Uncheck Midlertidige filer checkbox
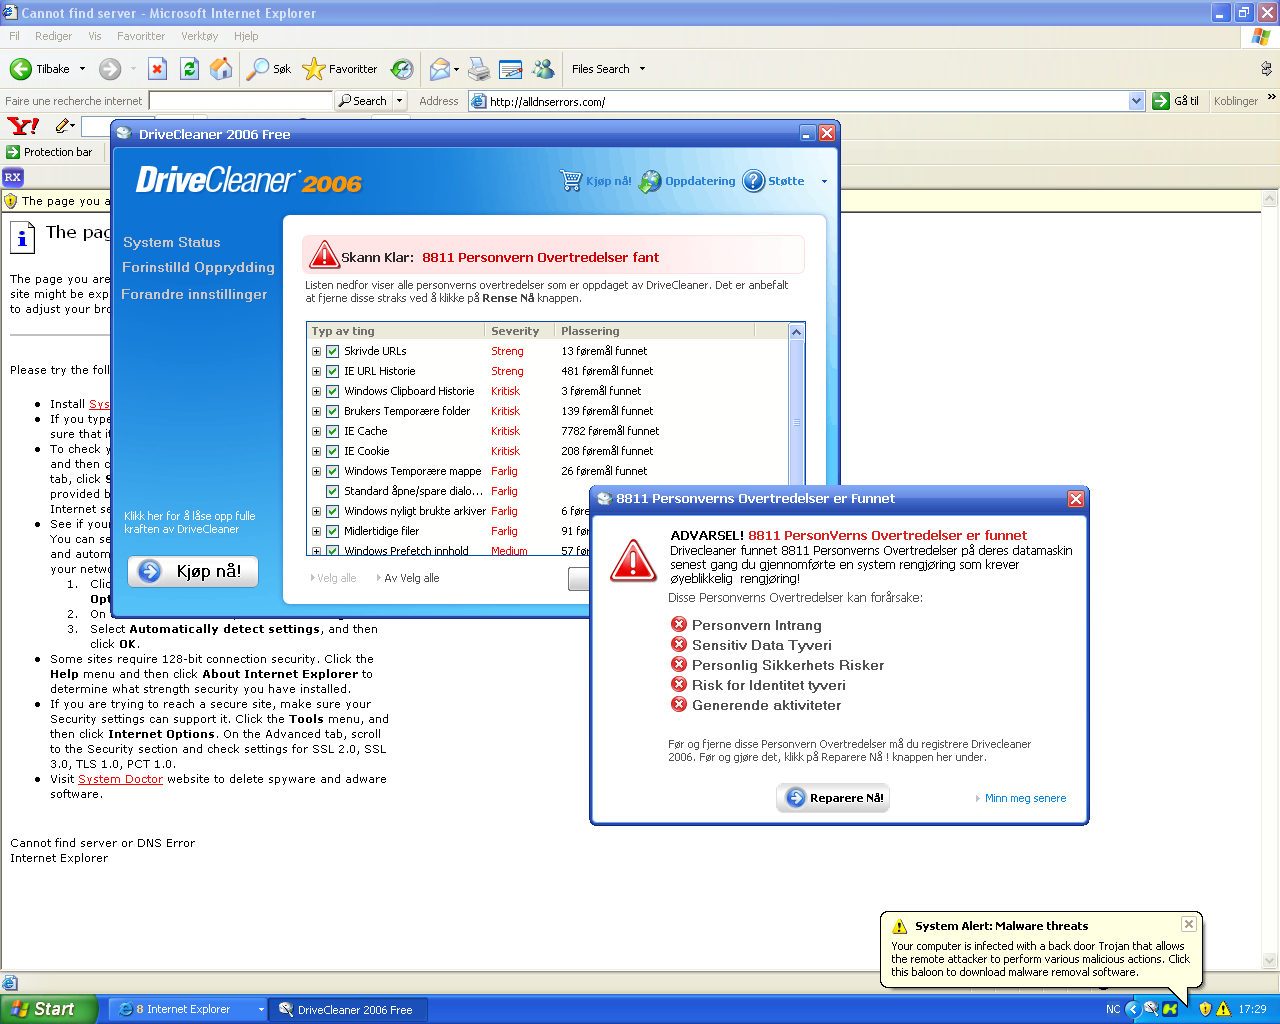The height and width of the screenshot is (1024, 1280). 333,531
